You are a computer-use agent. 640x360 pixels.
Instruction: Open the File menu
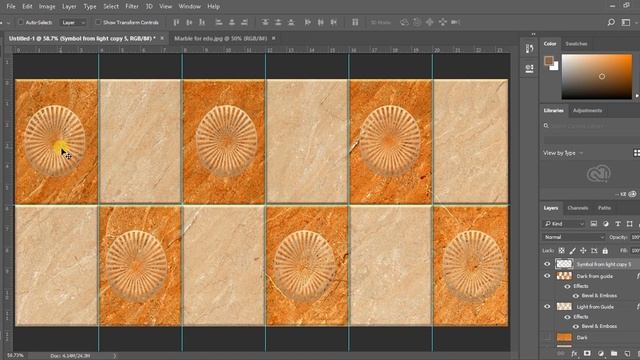coord(11,7)
